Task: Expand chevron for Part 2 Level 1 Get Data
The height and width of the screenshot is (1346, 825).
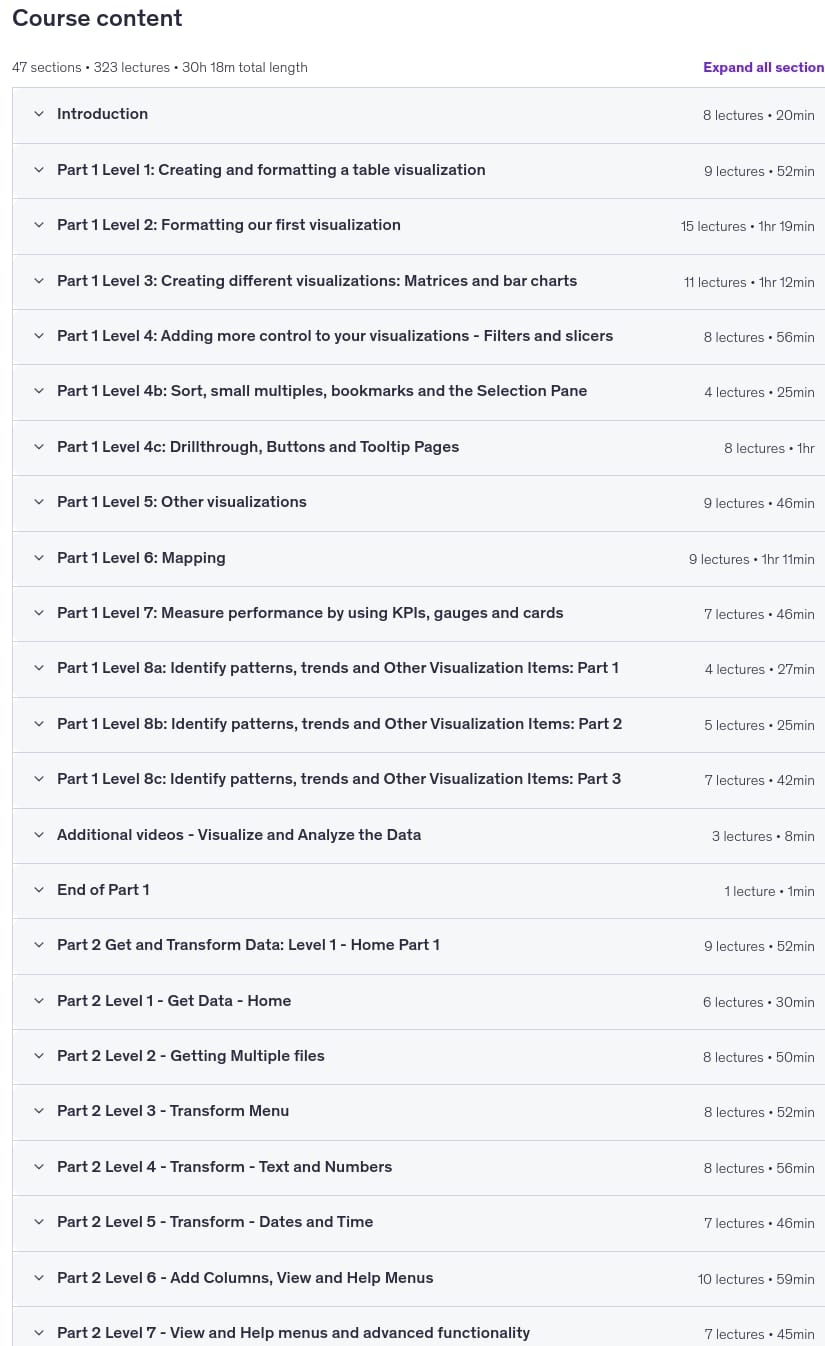Action: click(x=39, y=1001)
